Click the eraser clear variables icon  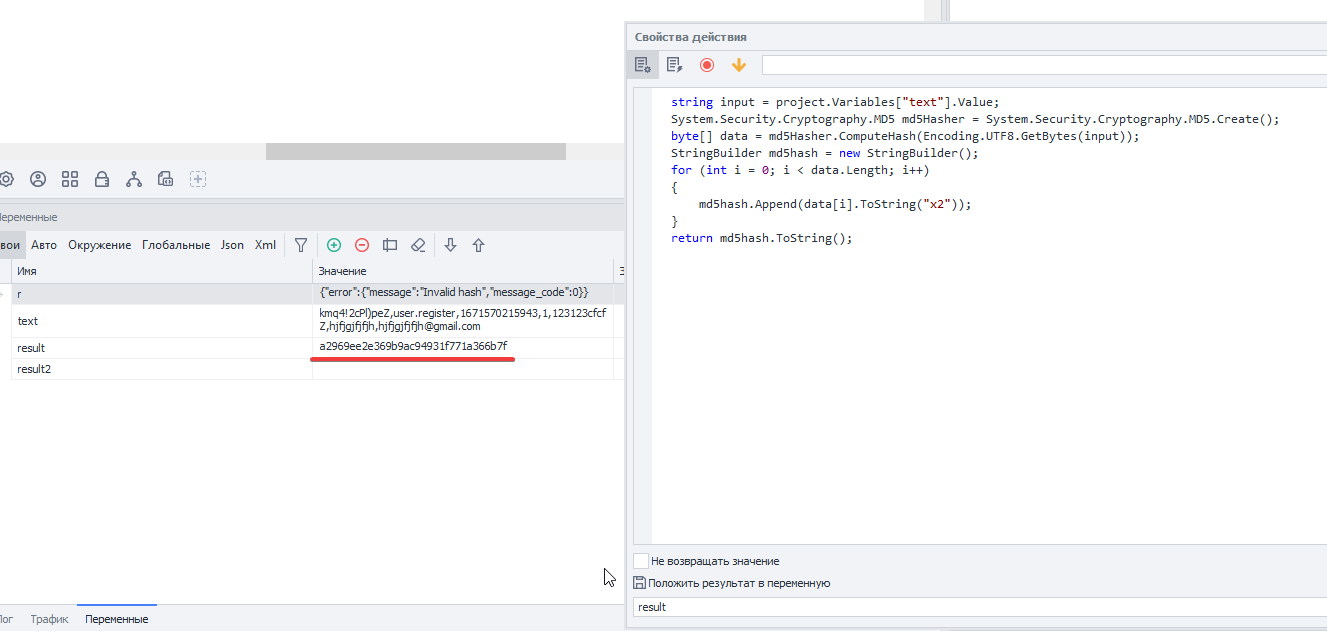(x=419, y=245)
